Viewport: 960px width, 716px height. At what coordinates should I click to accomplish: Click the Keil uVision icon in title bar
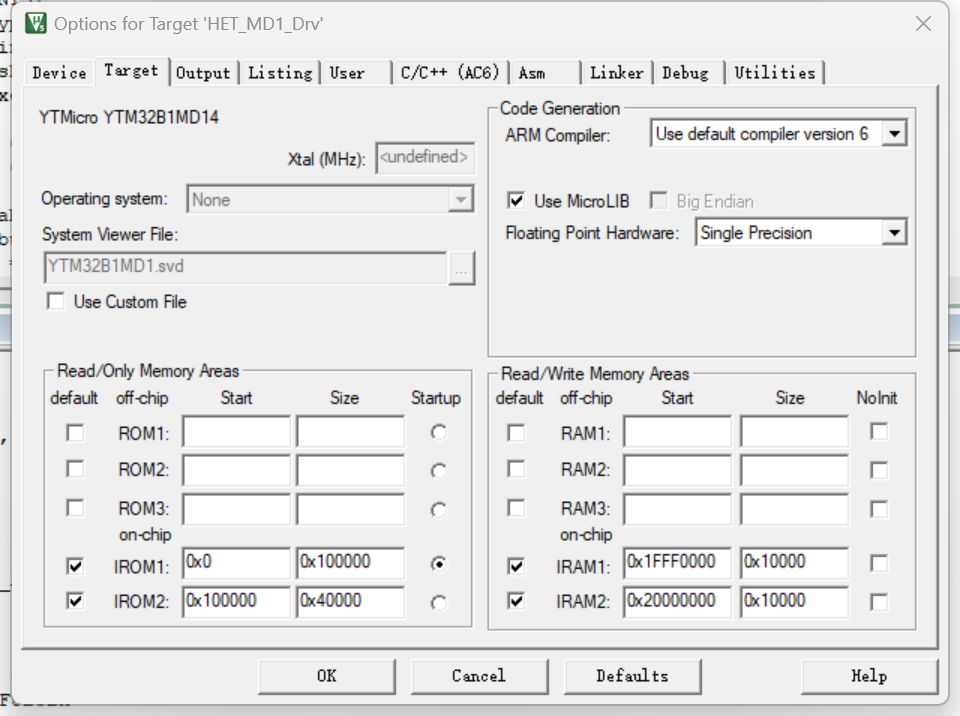[36, 24]
